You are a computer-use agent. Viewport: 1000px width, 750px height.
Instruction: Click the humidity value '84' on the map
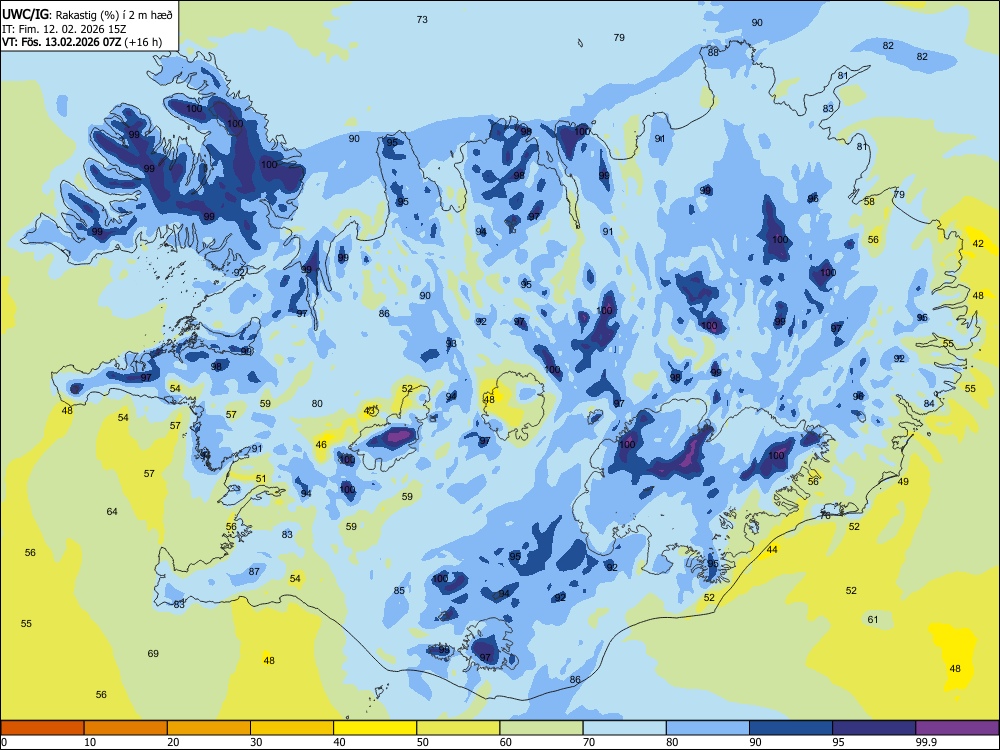(x=929, y=404)
